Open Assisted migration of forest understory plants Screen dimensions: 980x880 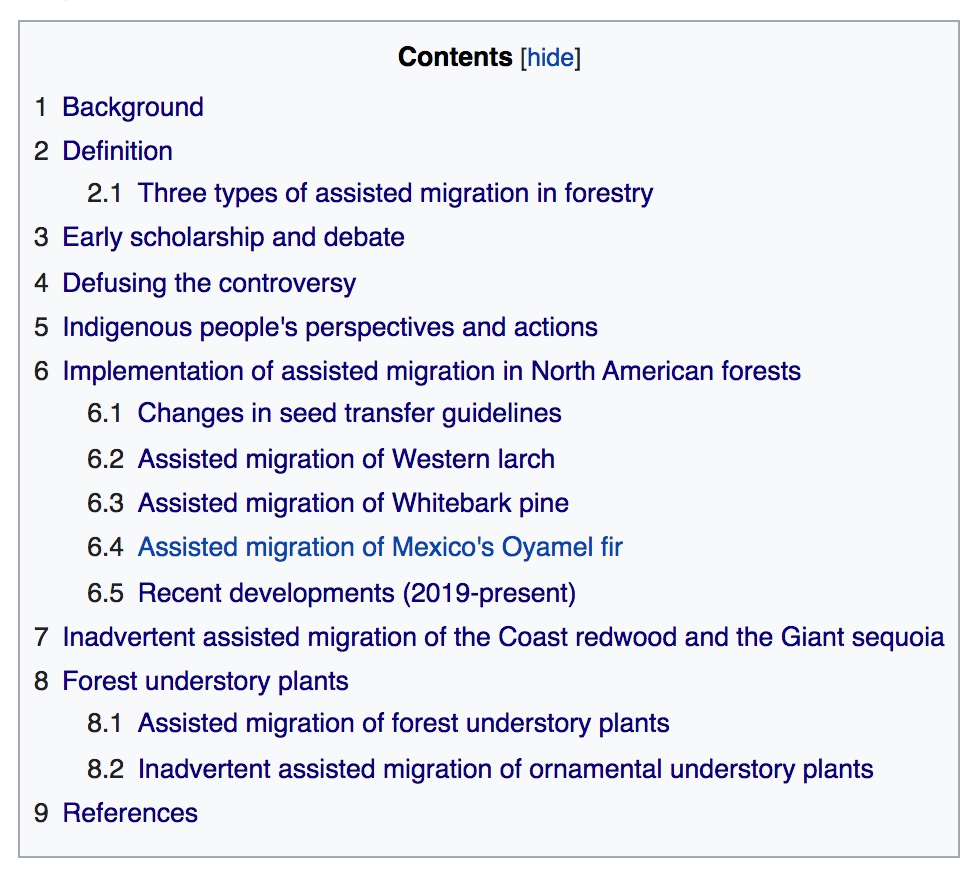[x=403, y=723]
